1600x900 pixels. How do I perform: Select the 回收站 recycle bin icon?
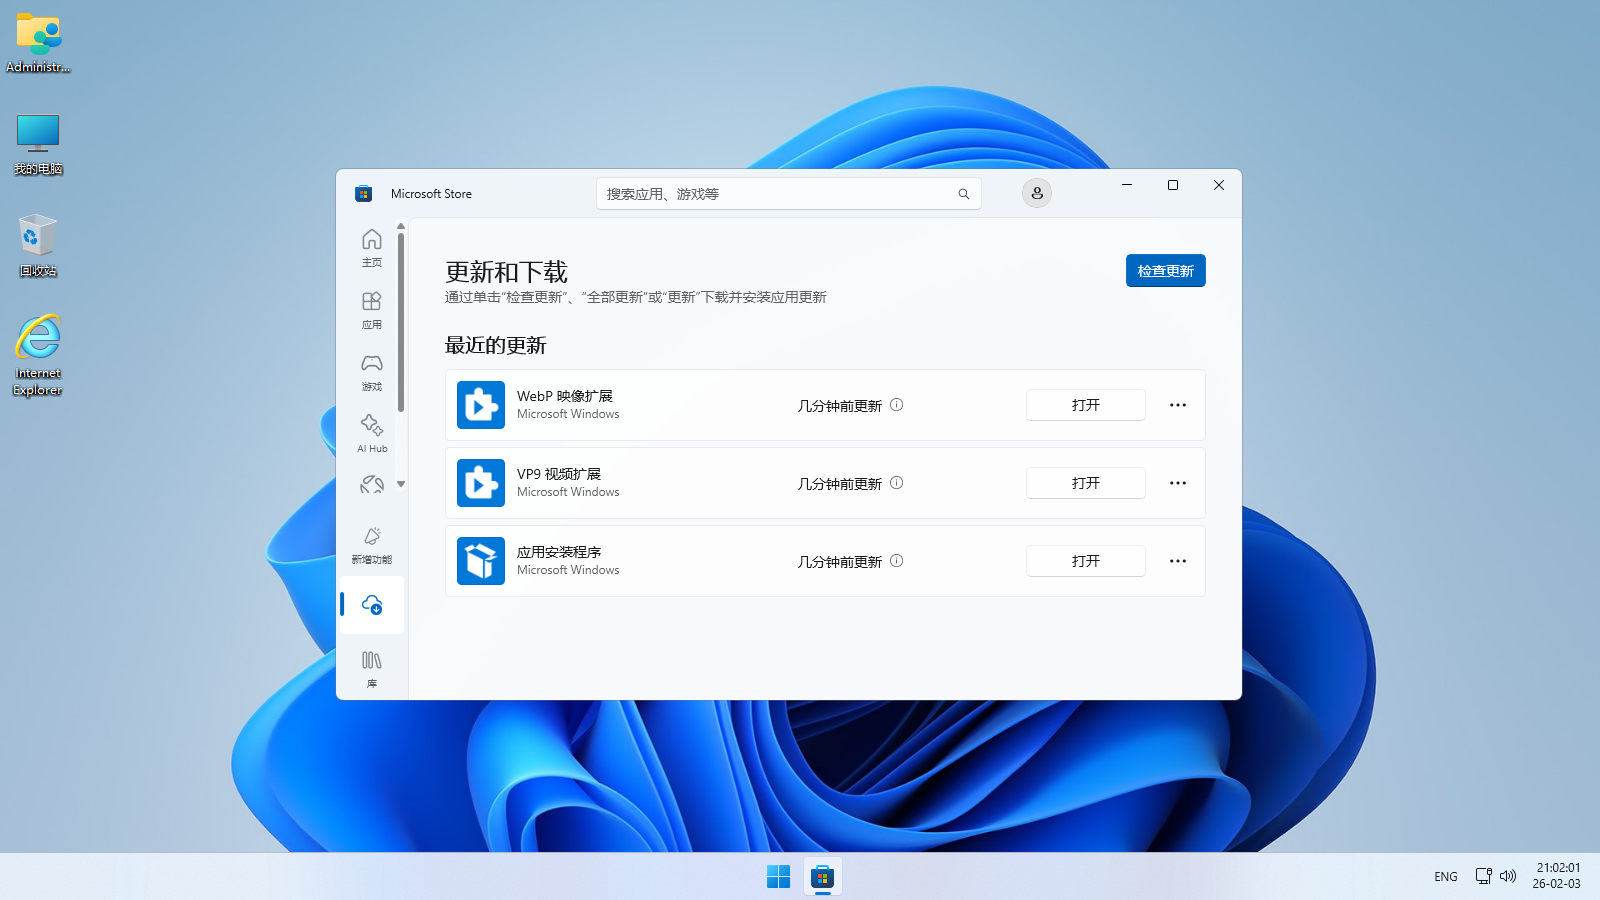tap(38, 245)
